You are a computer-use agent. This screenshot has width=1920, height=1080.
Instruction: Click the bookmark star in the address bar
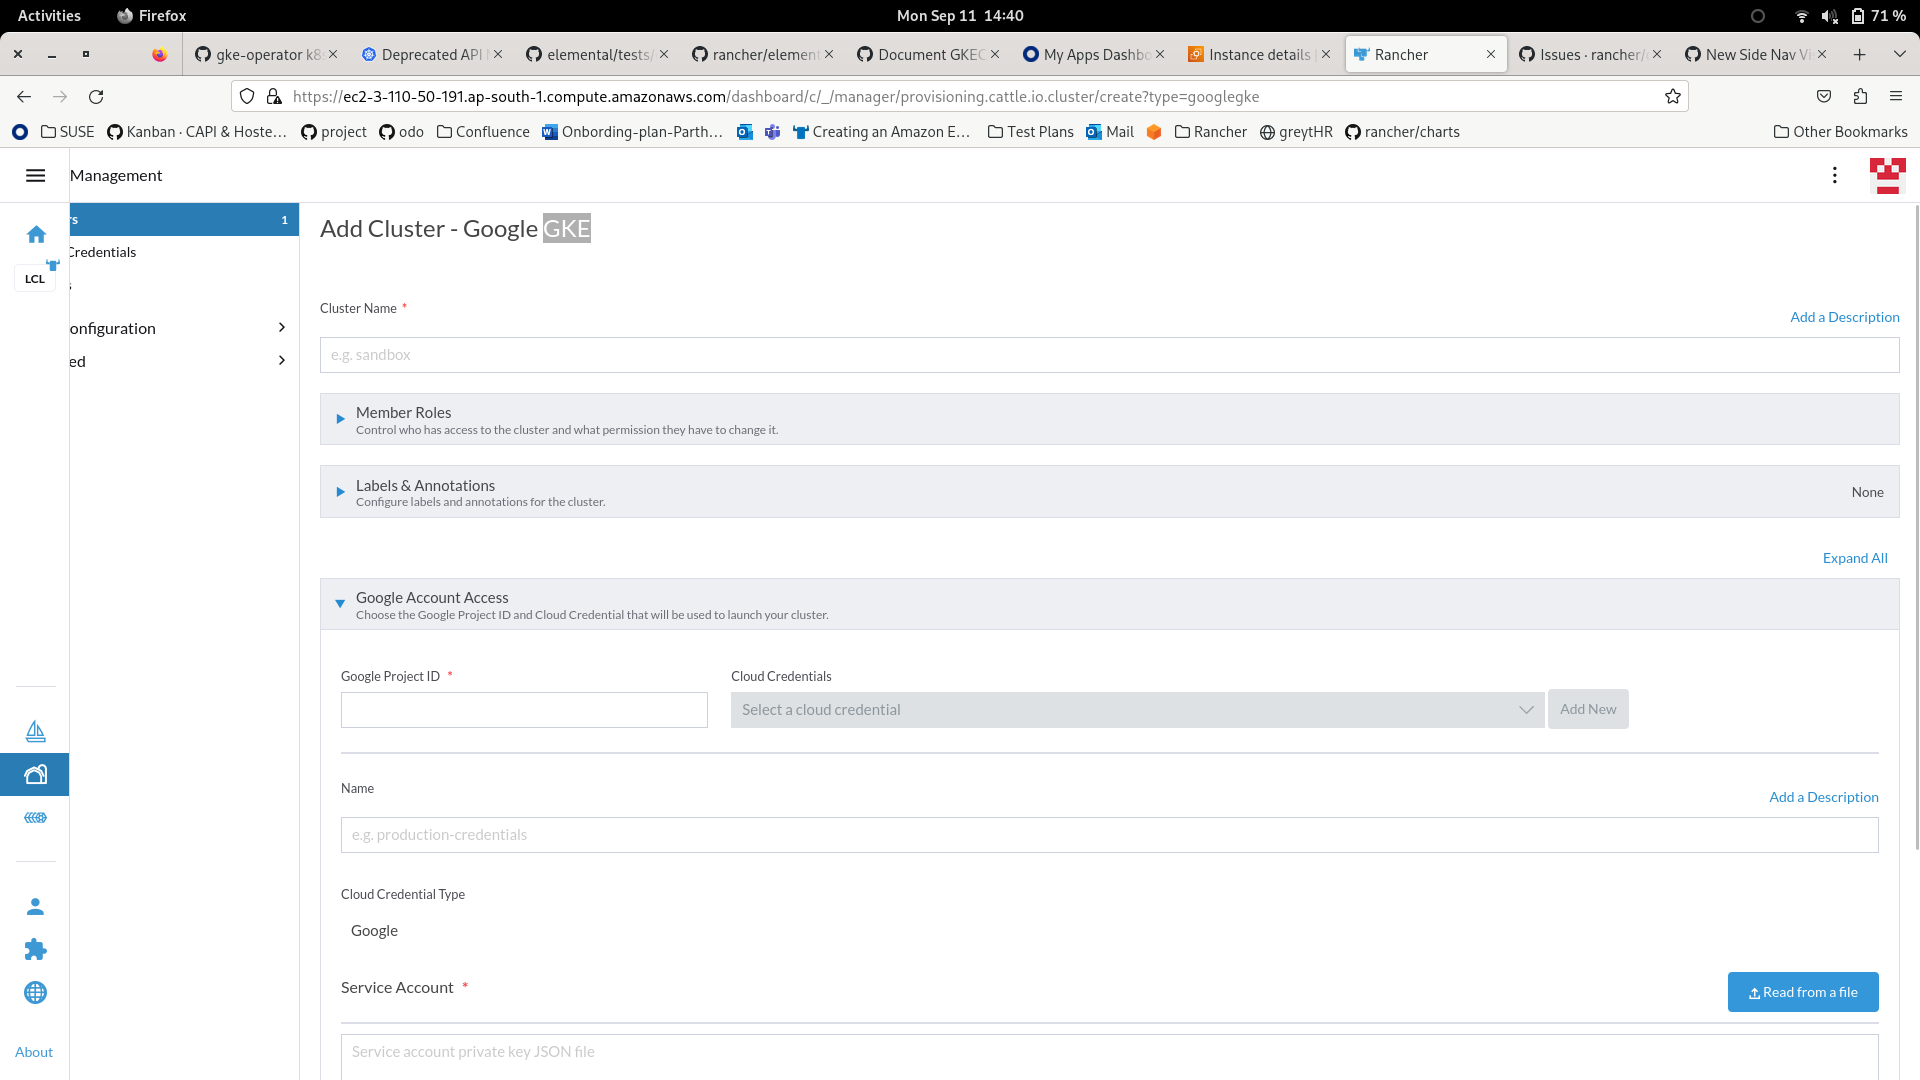click(x=1671, y=96)
